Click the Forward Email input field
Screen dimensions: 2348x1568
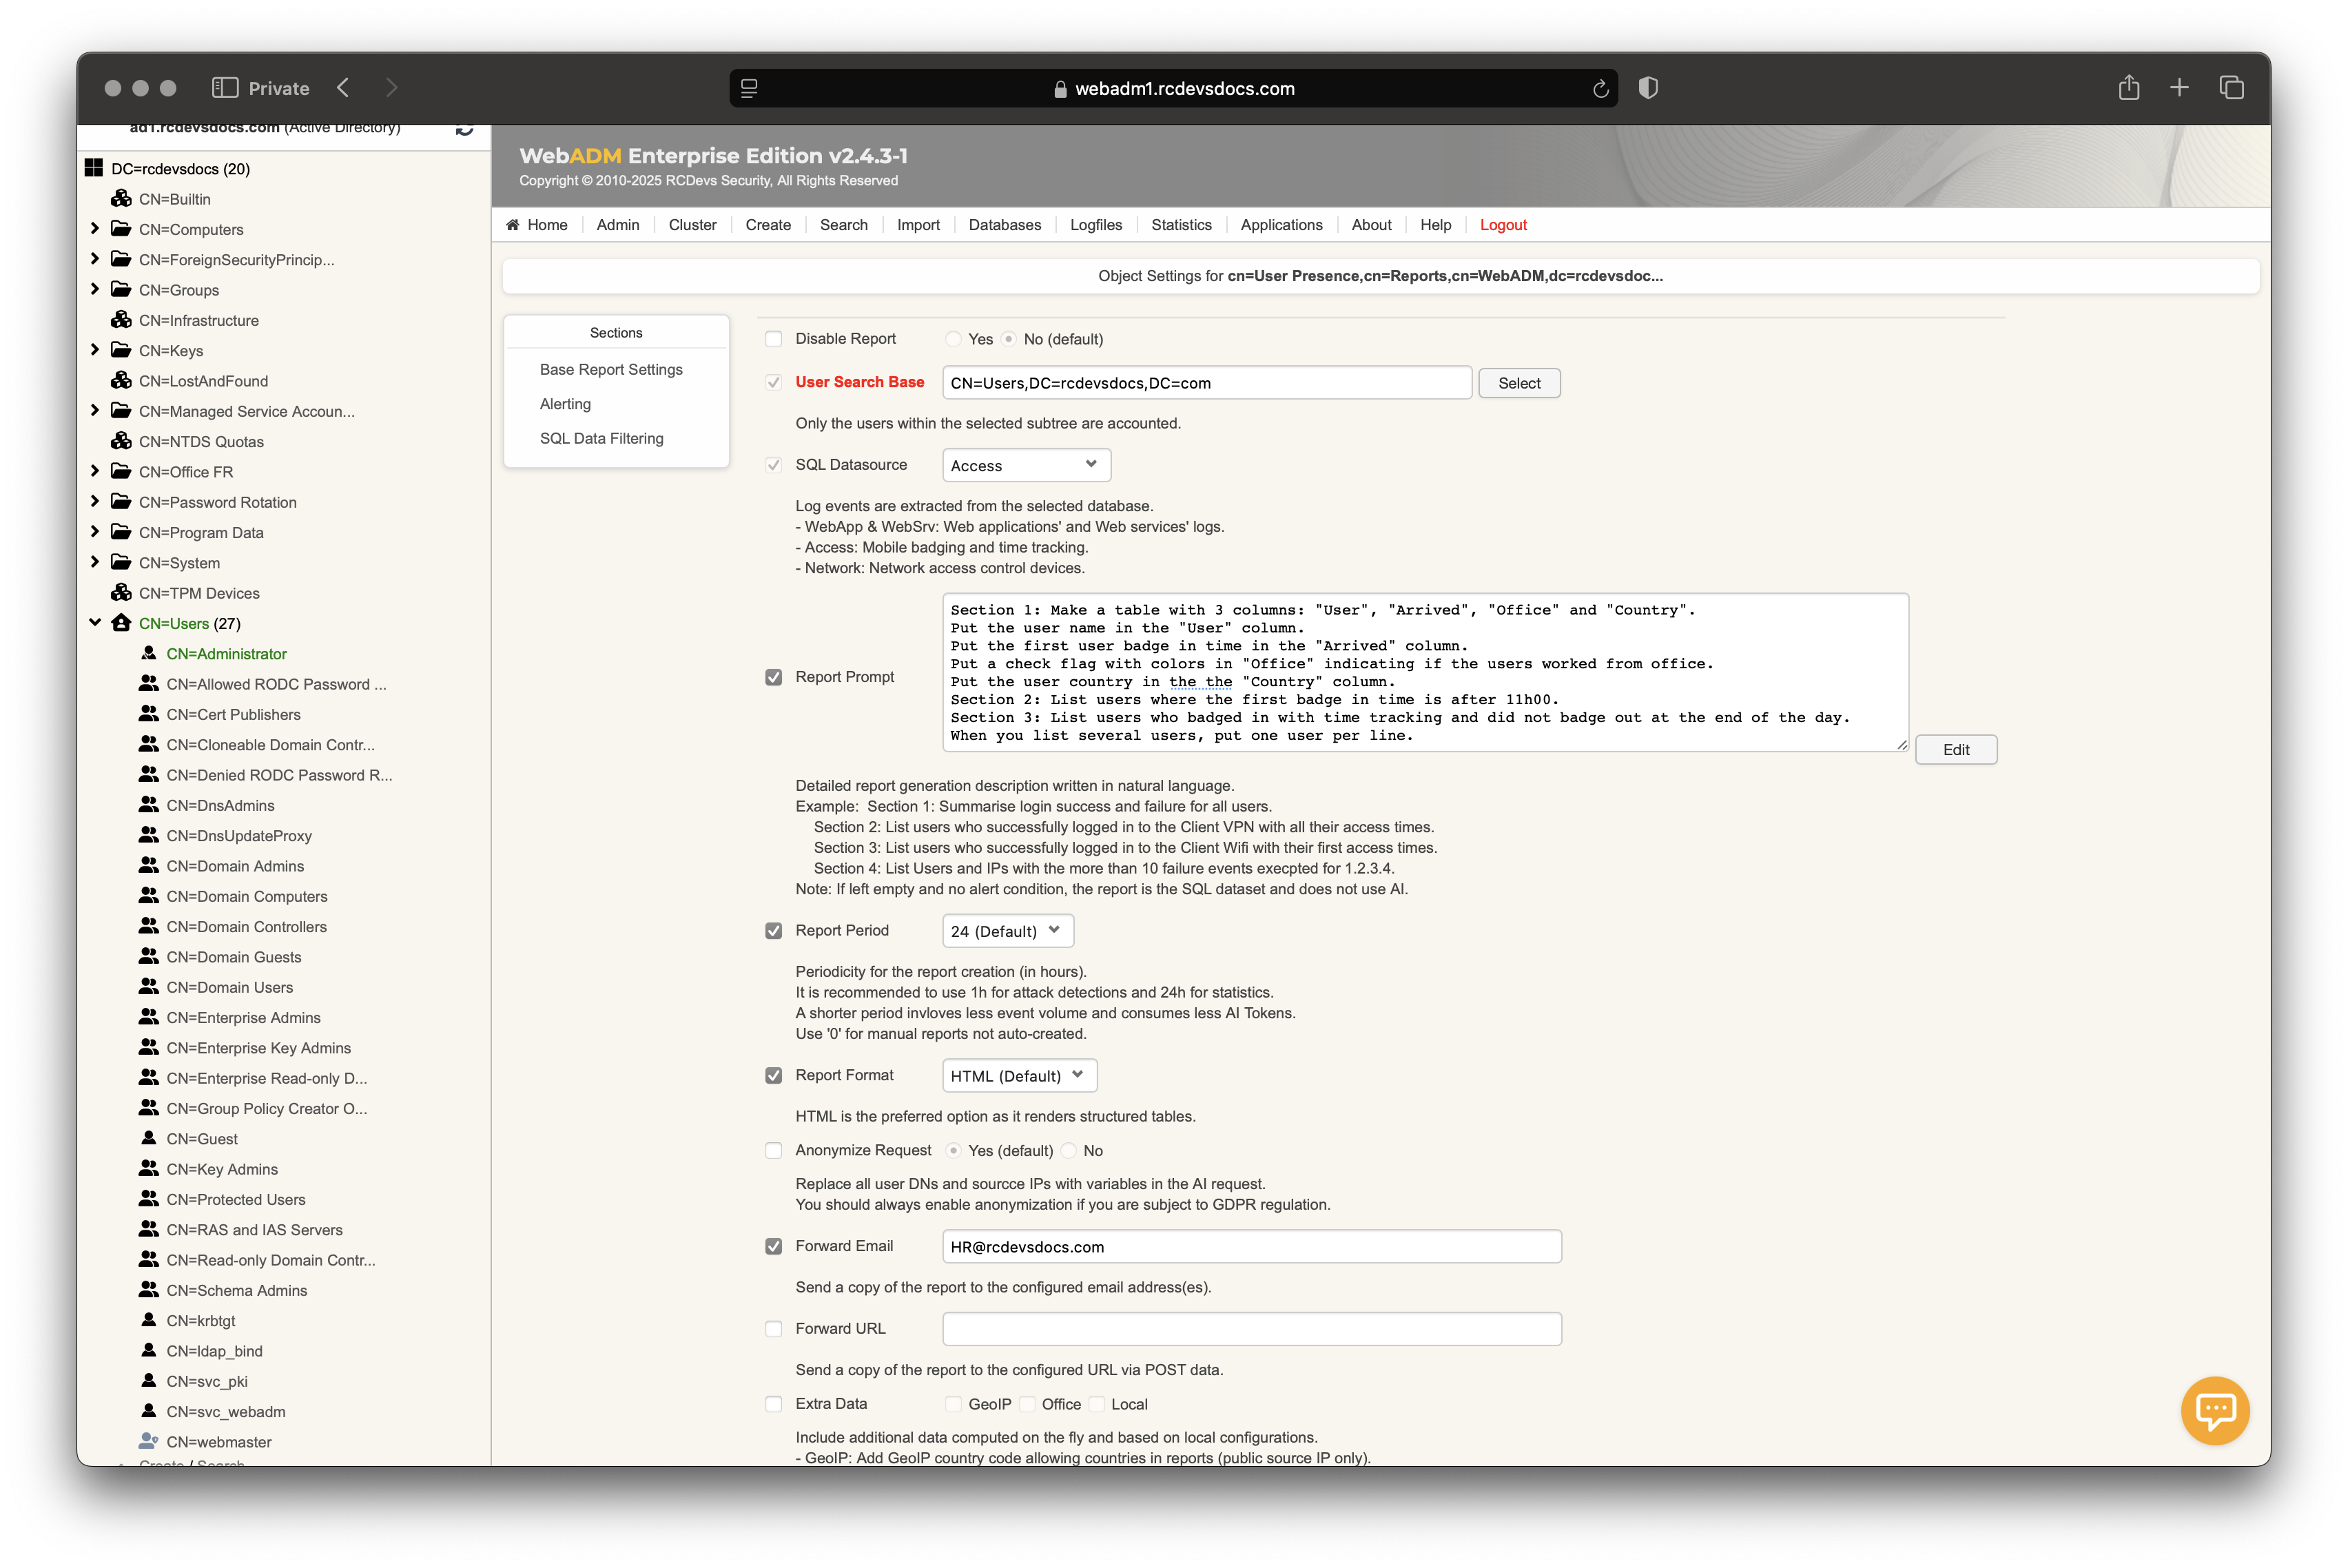pyautogui.click(x=1251, y=1247)
